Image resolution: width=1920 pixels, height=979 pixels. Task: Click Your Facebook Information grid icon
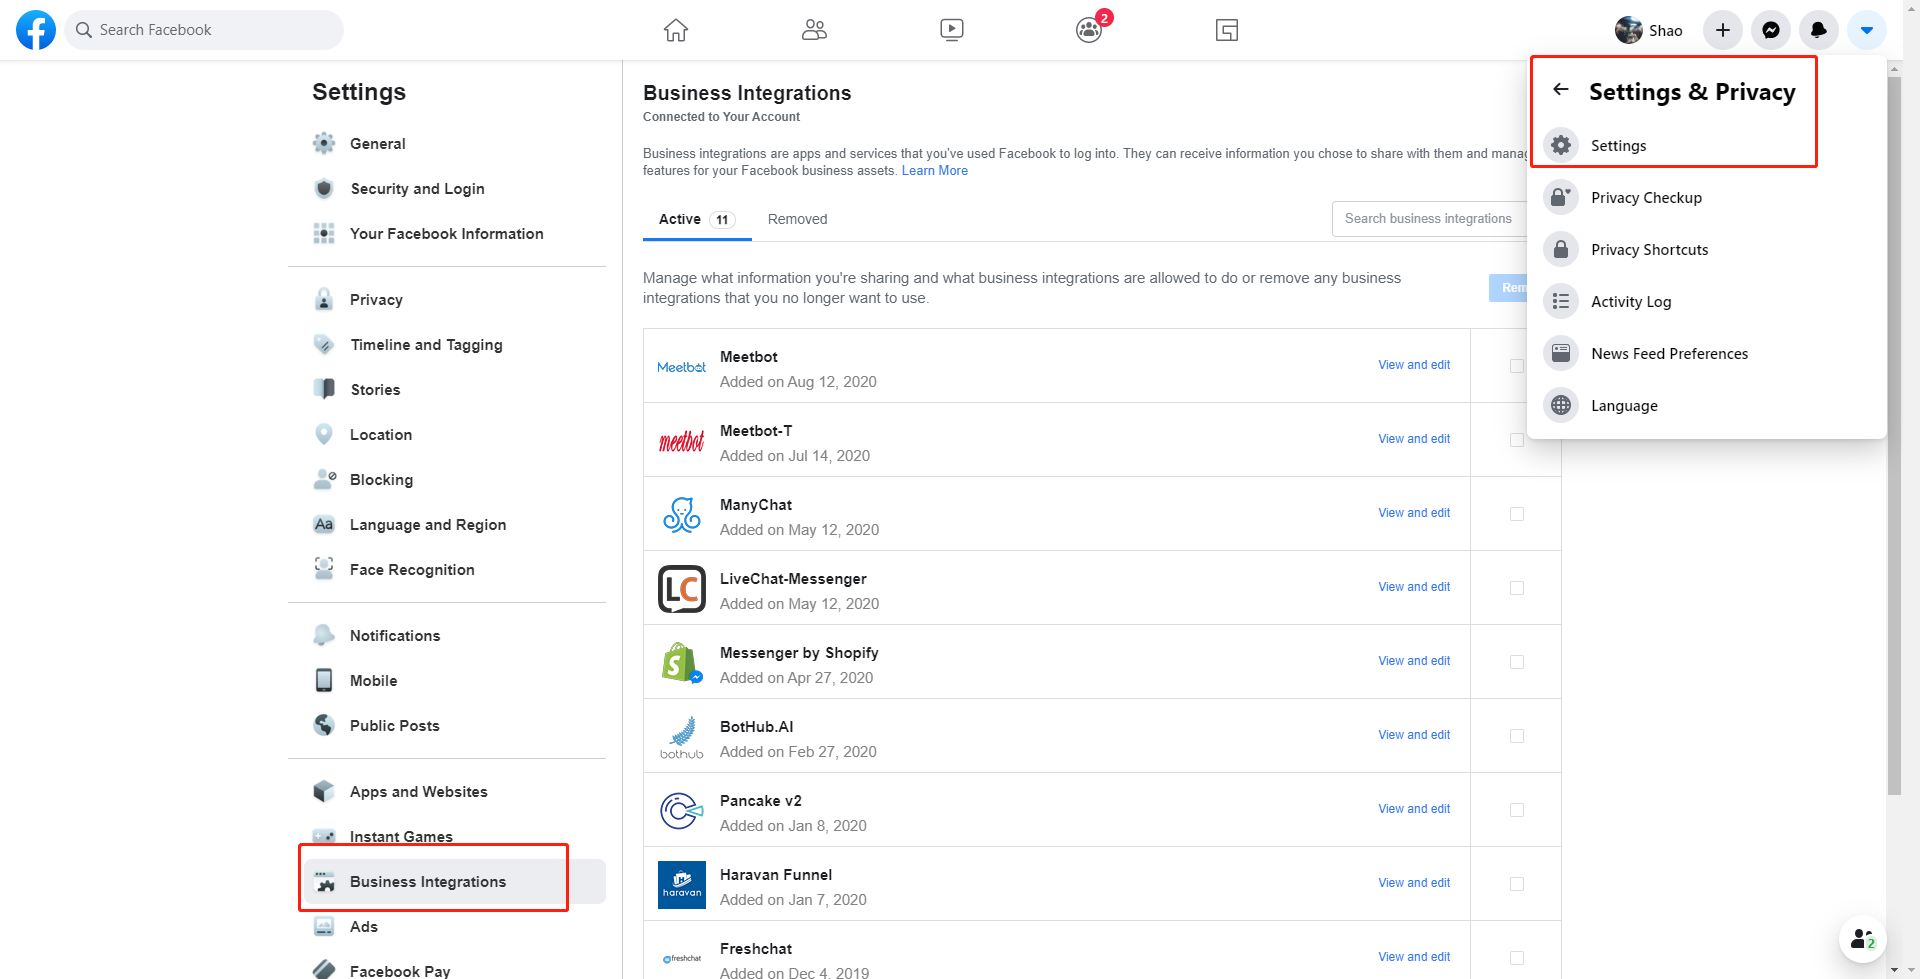pos(324,233)
